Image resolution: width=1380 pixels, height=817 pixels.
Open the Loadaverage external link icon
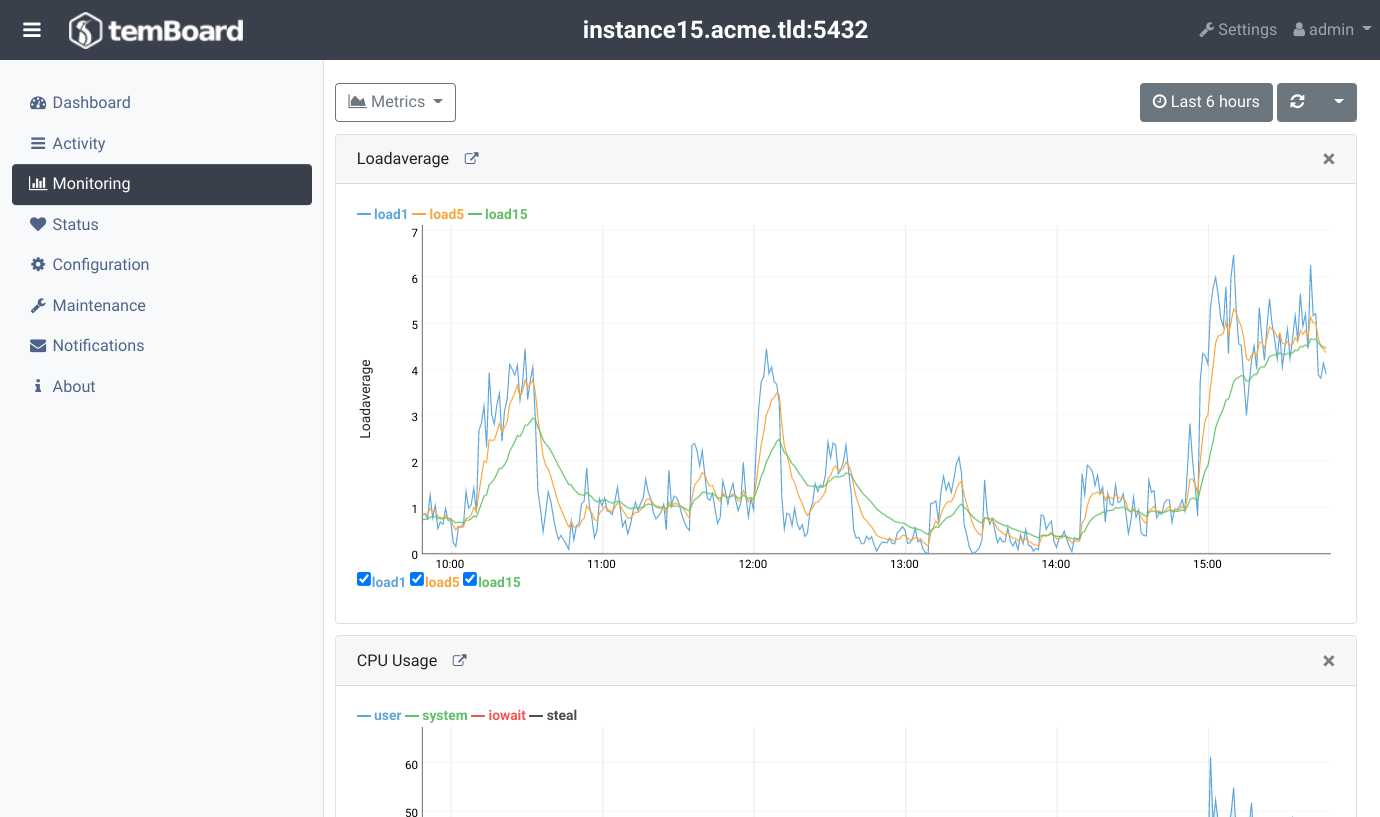pos(471,158)
